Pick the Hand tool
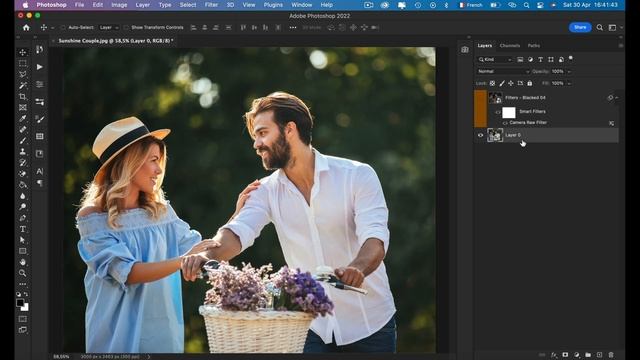The width and height of the screenshot is (640, 360). 23,262
